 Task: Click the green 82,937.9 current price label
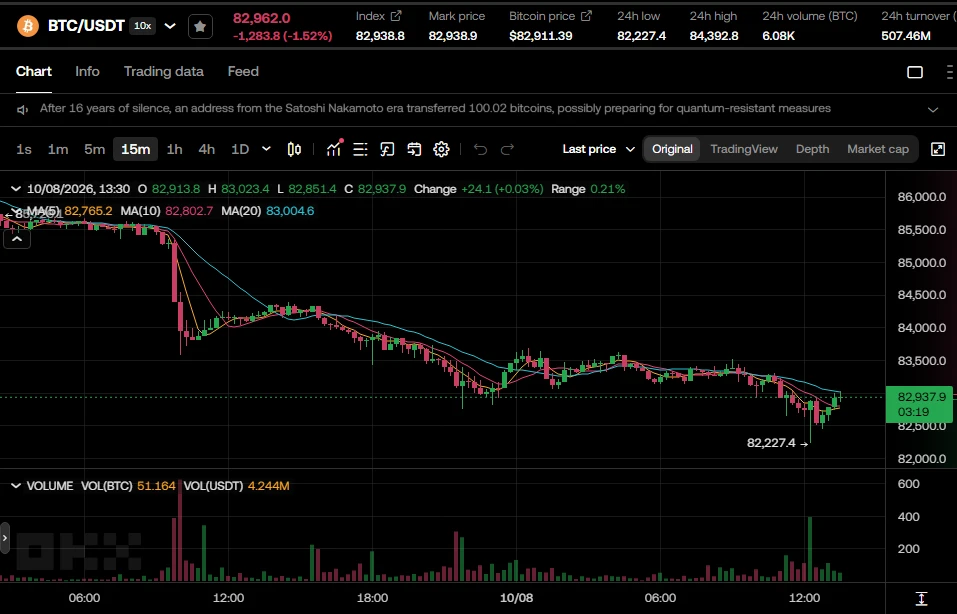click(919, 404)
